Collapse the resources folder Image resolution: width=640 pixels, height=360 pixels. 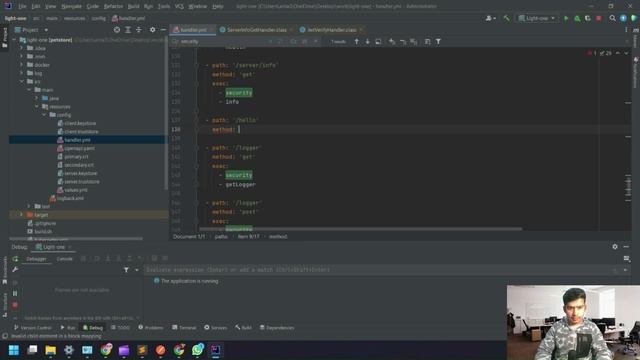pos(37,107)
